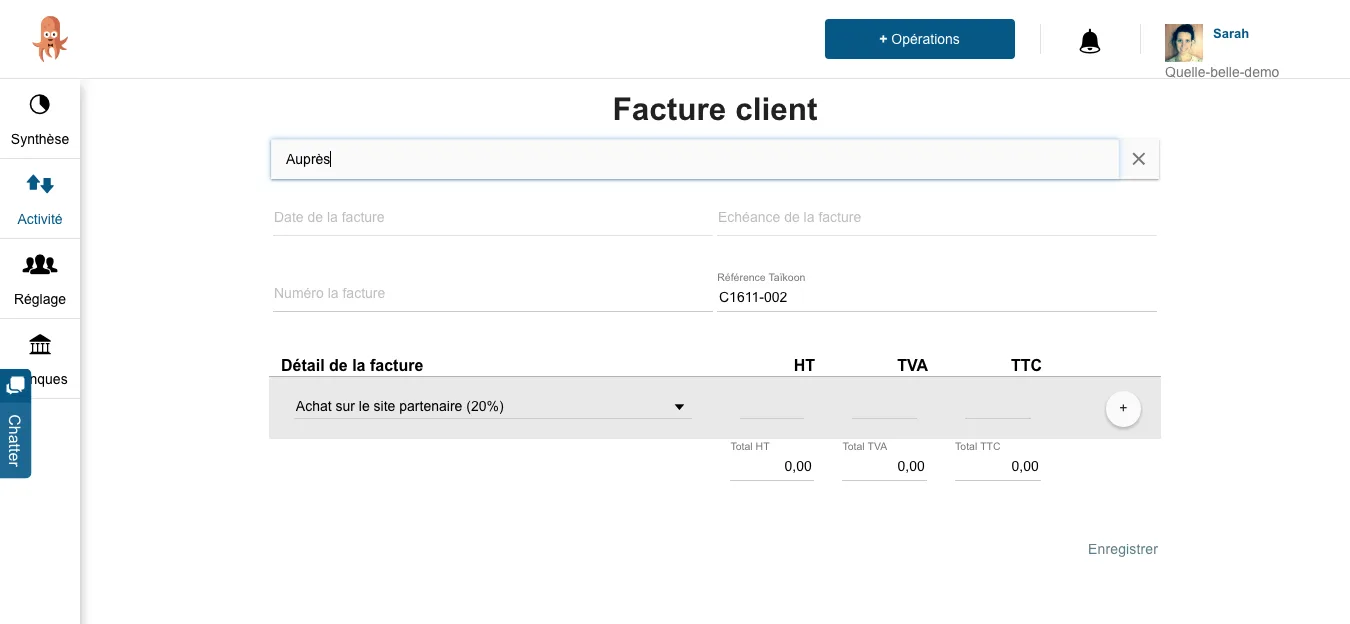The image size is (1350, 624).
Task: Open the Réglage people icon
Action: click(40, 265)
